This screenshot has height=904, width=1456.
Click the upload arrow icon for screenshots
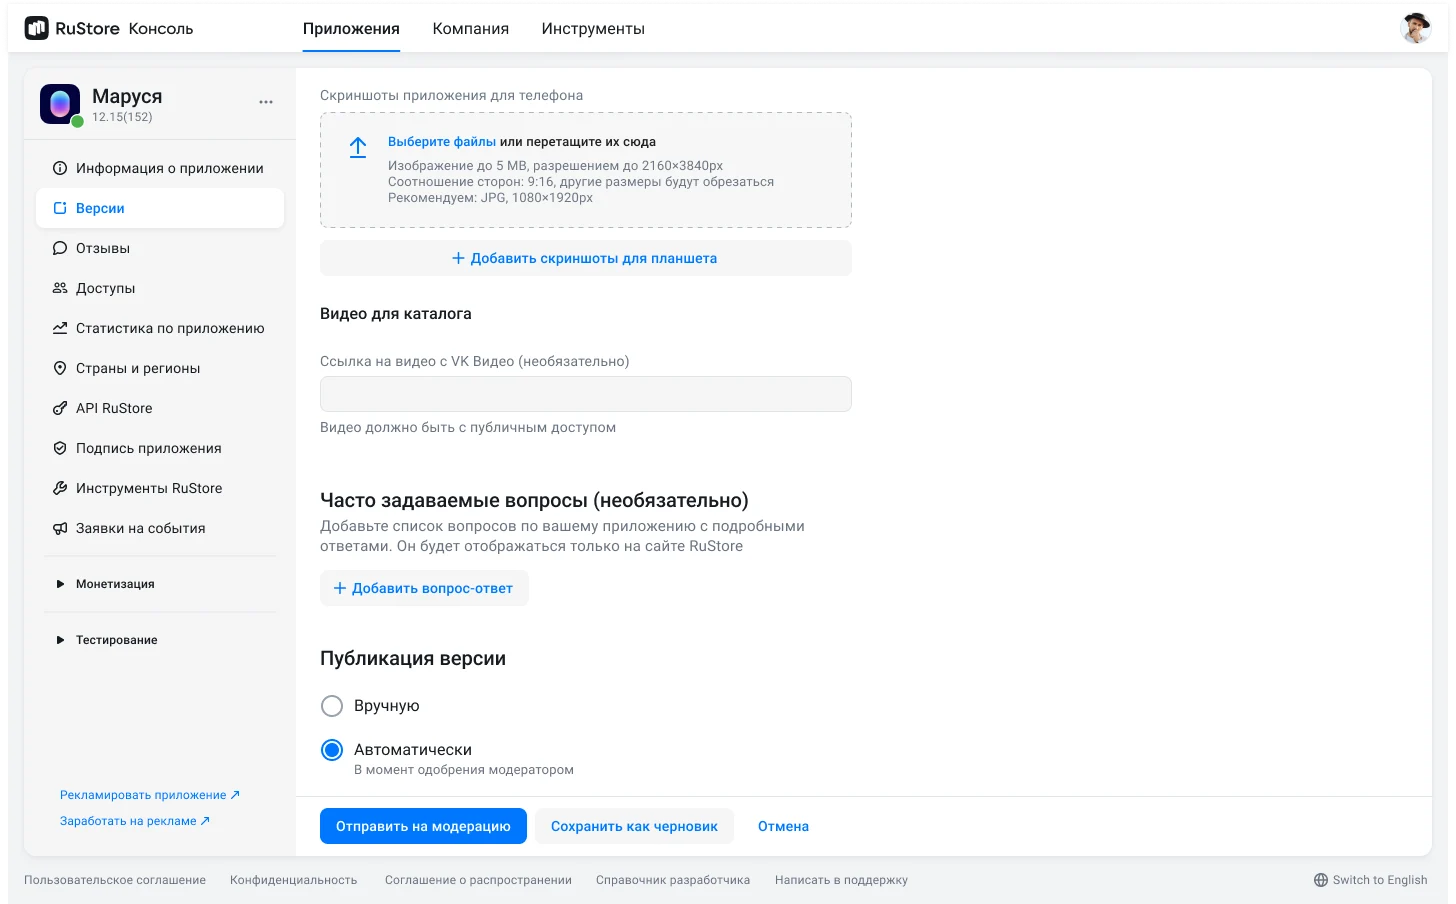coord(358,148)
